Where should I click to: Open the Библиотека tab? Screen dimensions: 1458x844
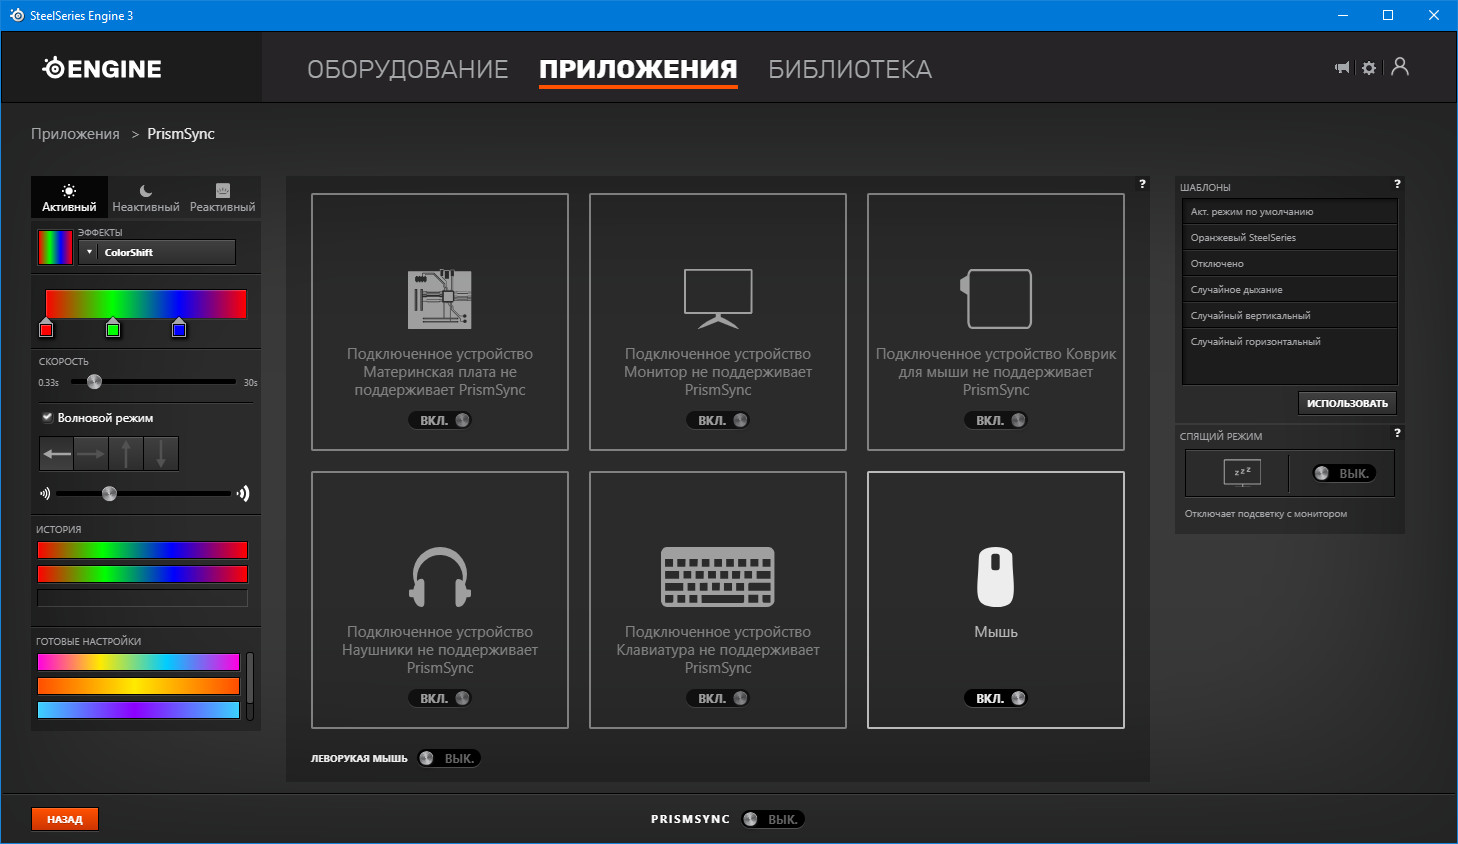[x=850, y=69]
